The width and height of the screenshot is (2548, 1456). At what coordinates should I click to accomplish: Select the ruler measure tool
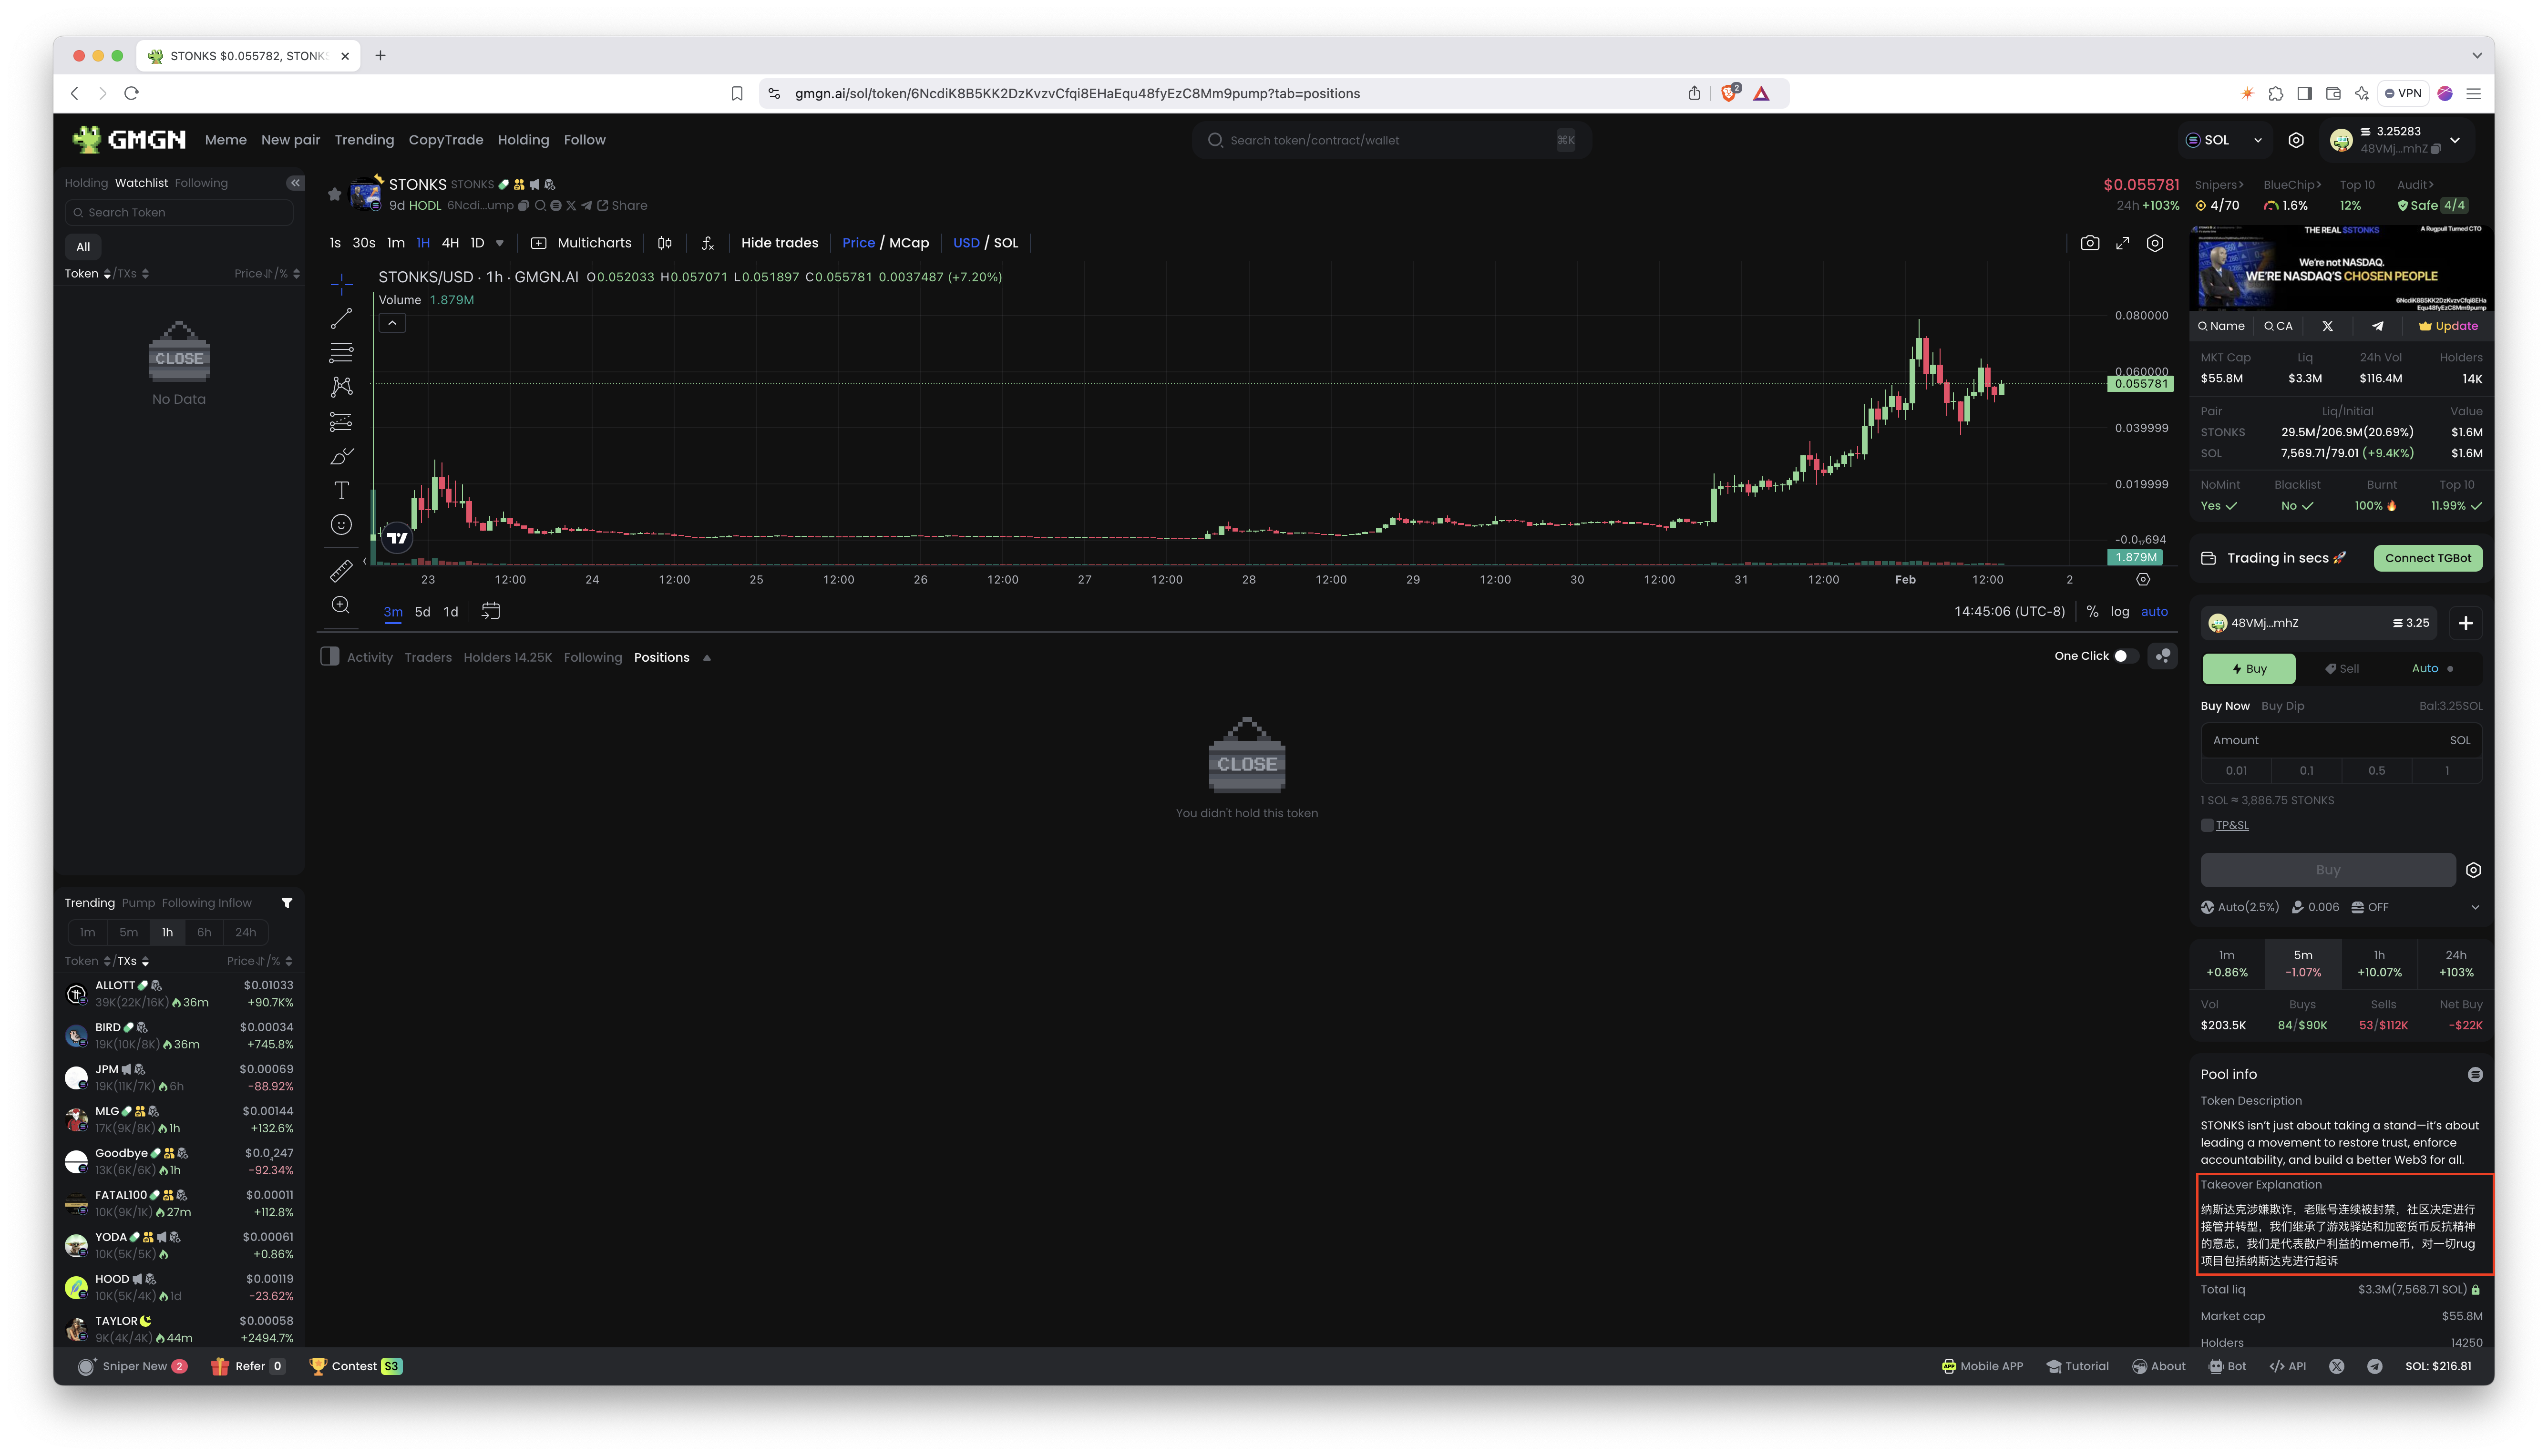[x=341, y=571]
